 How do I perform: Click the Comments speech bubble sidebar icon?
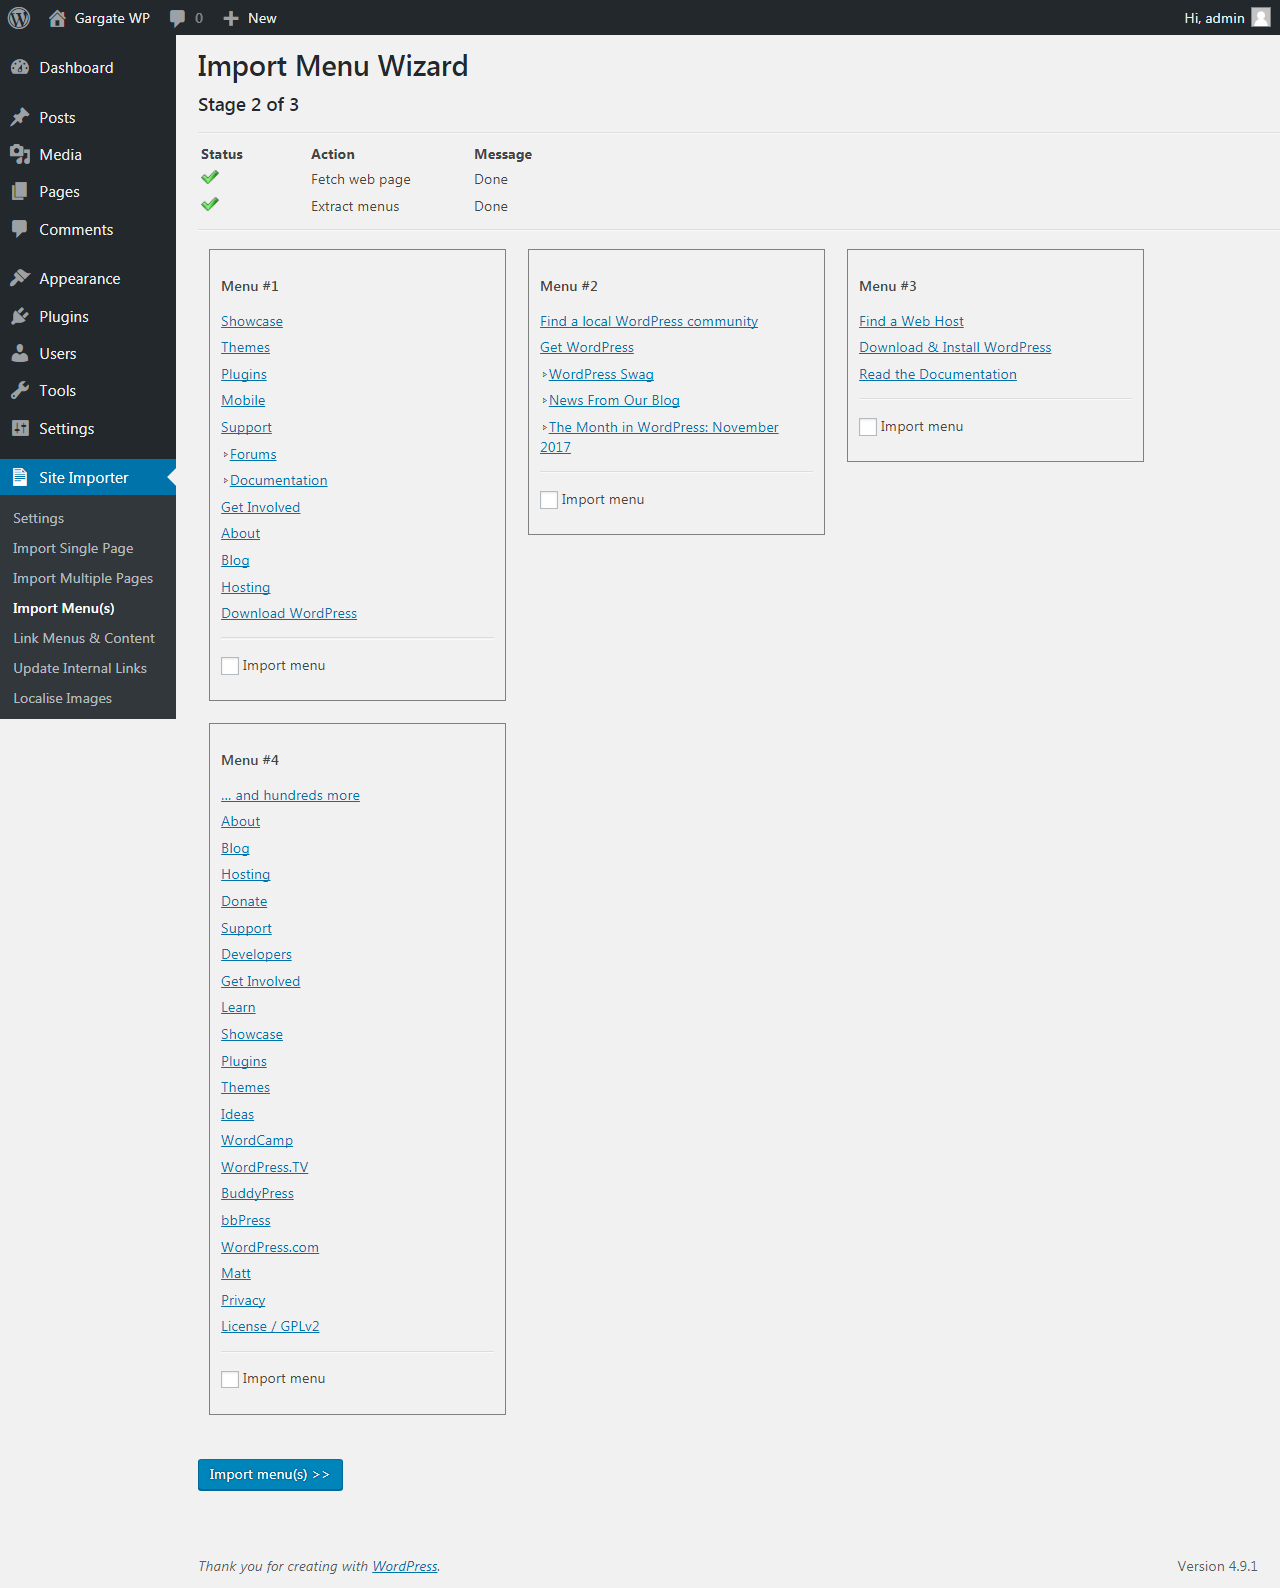click(20, 229)
